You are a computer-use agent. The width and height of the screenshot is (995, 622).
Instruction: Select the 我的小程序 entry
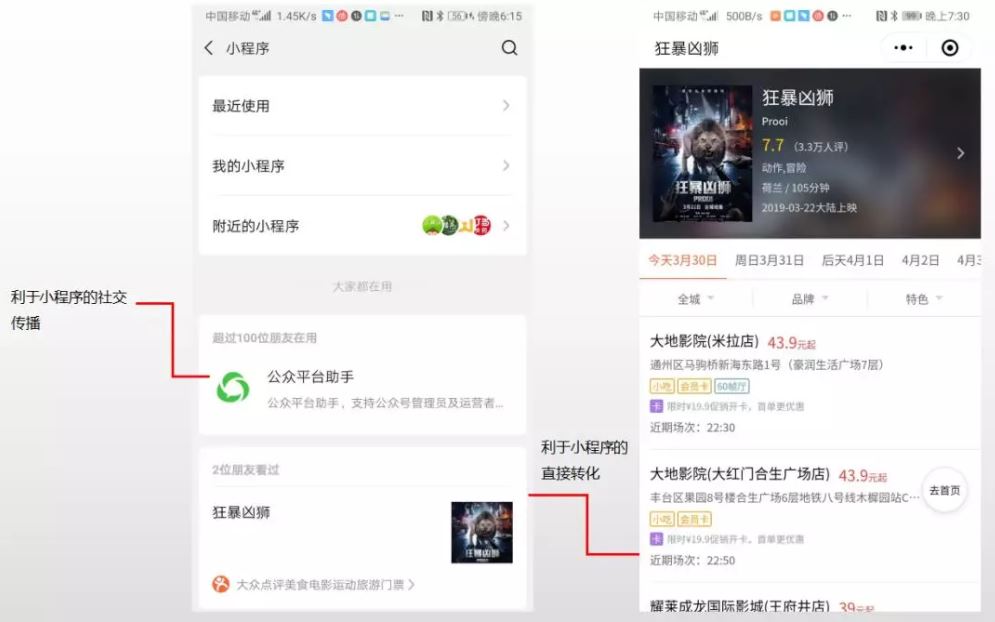coord(362,166)
